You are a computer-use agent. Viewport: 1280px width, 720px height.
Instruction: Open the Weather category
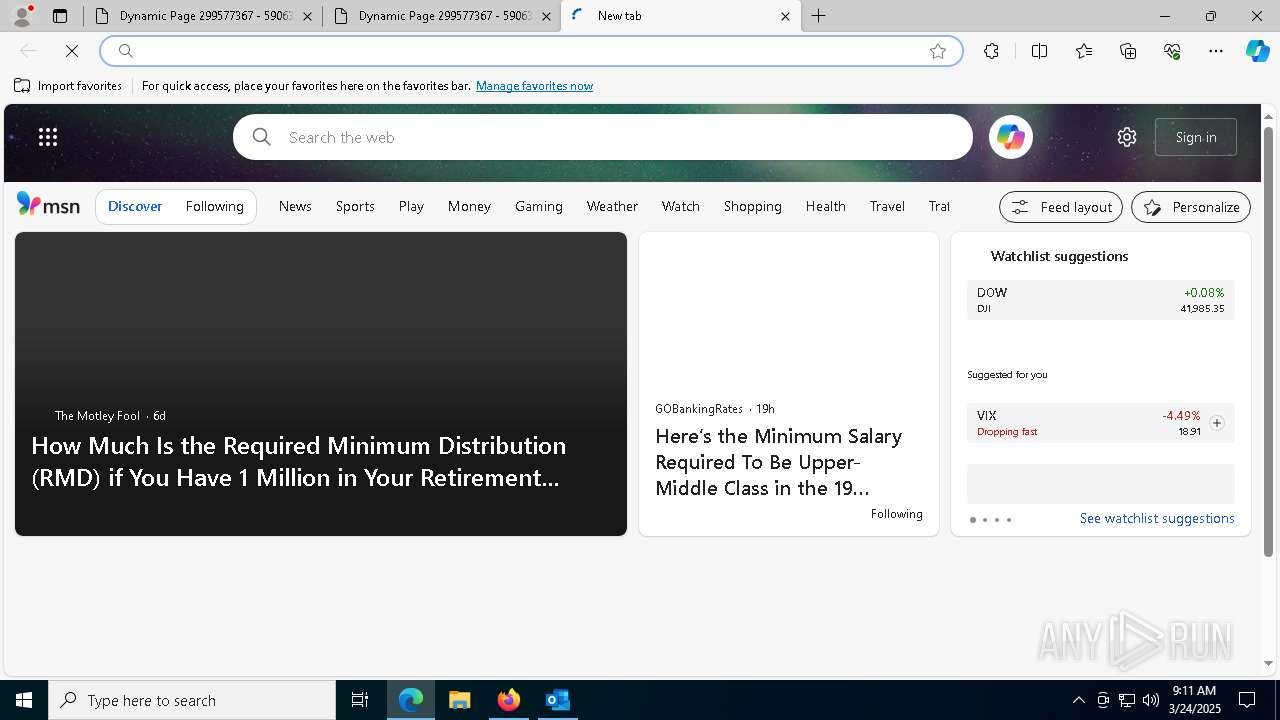pyautogui.click(x=612, y=206)
